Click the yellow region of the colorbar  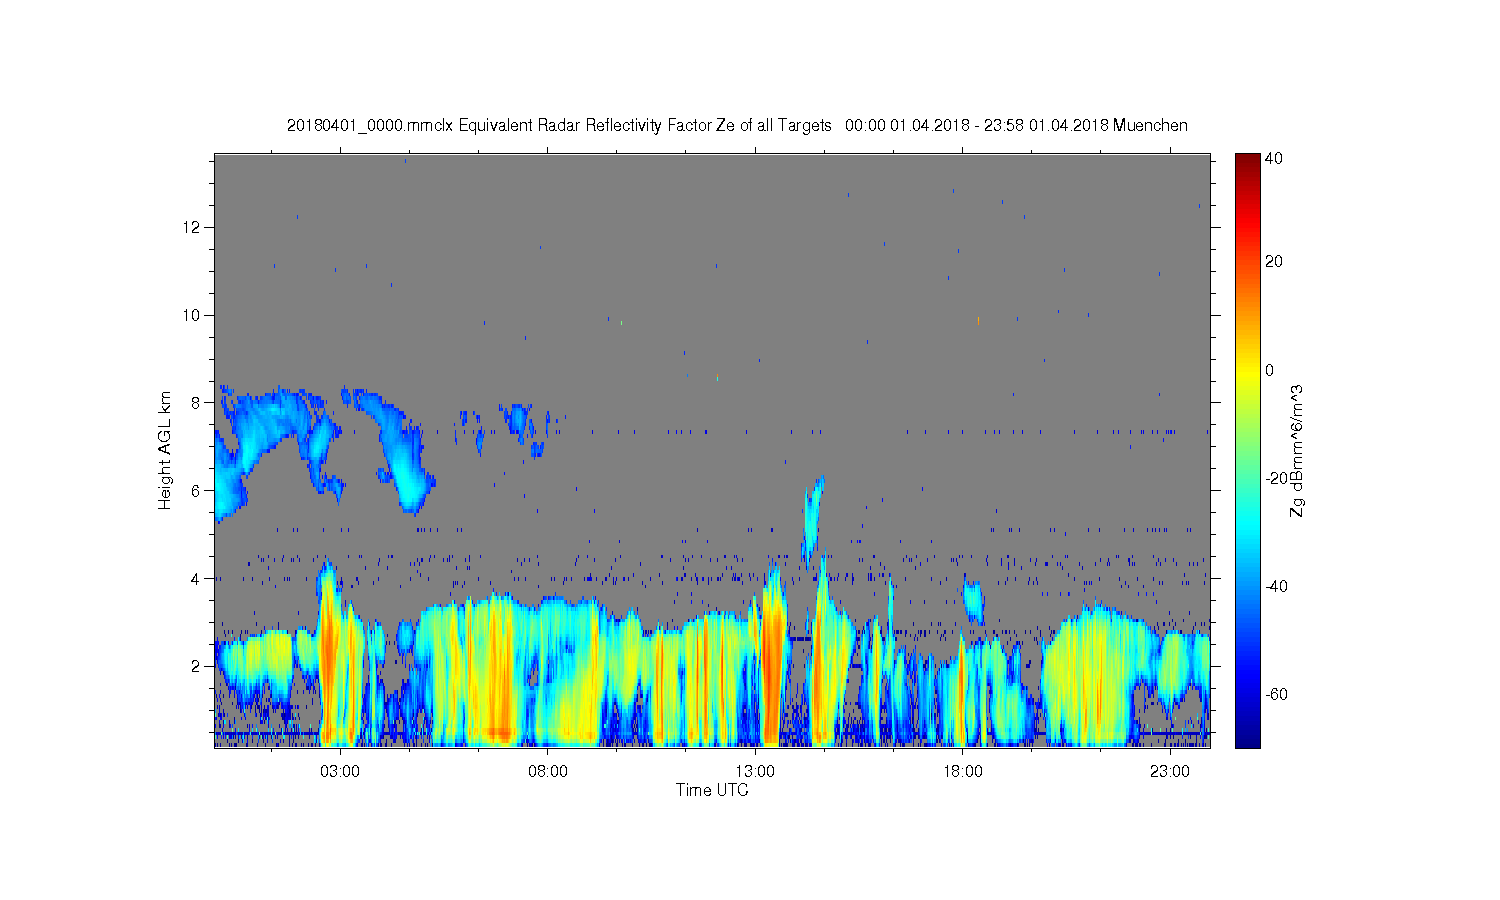point(1247,370)
